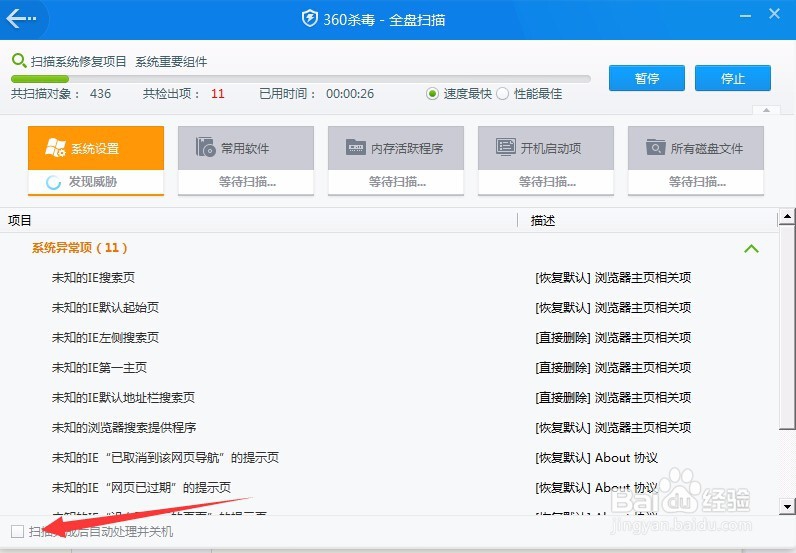This screenshot has height=553, width=796.
Task: Select row 未知的IE搜索页
Action: point(389,278)
